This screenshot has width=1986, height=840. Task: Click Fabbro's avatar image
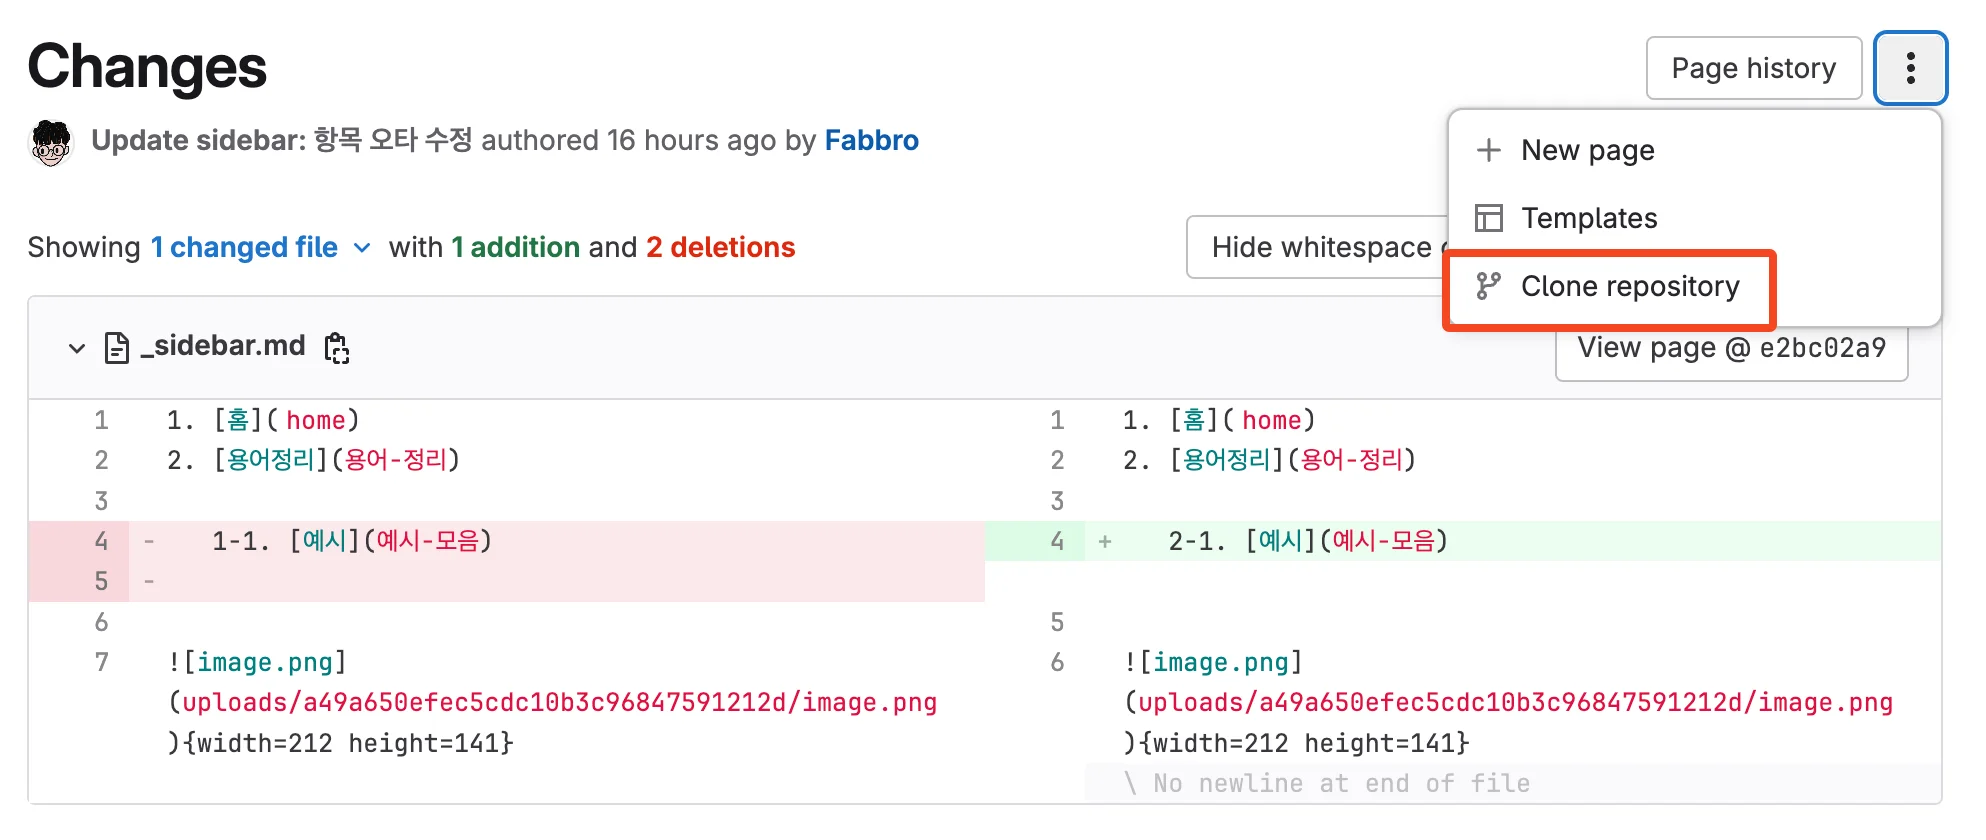tap(51, 142)
